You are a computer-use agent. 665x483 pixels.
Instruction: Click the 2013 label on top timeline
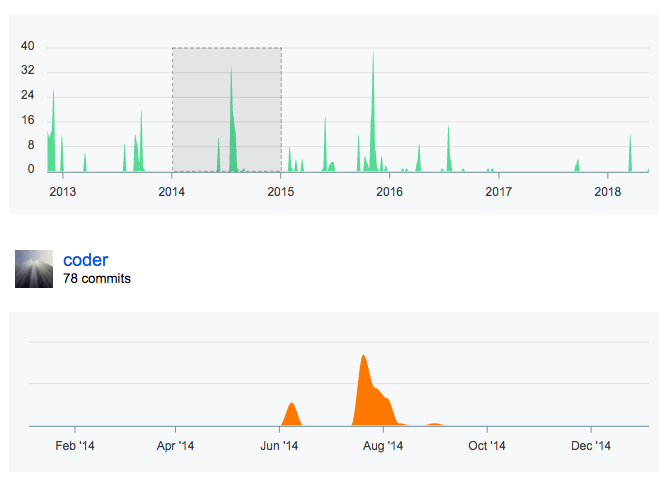(62, 190)
